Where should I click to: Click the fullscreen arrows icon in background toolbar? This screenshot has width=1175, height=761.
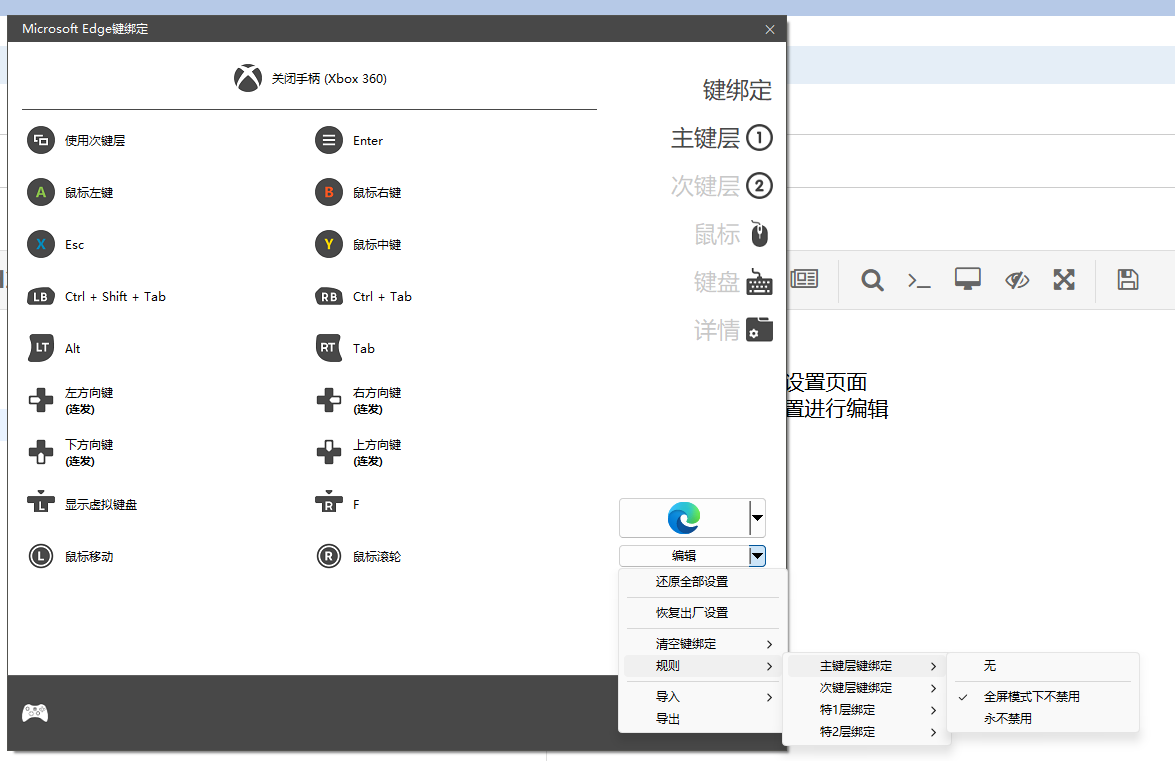tap(1064, 279)
